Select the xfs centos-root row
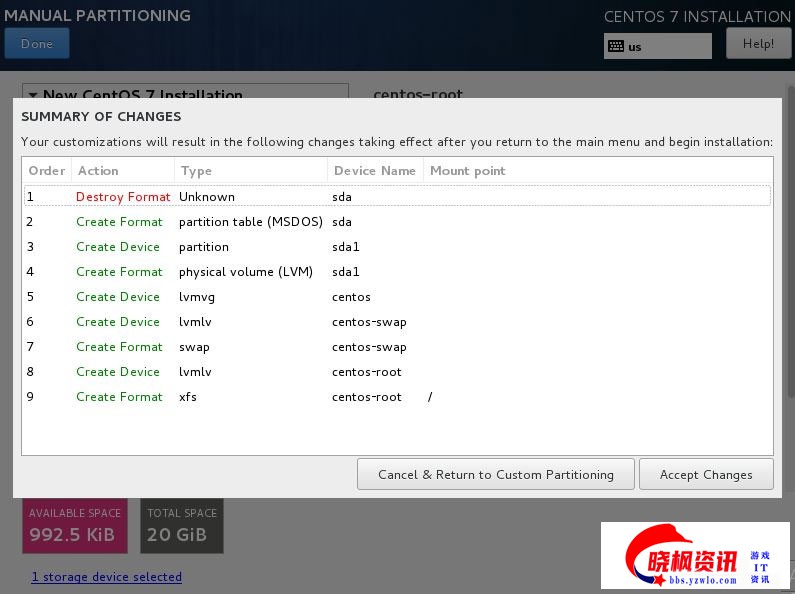Image resolution: width=795 pixels, height=594 pixels. click(x=396, y=397)
